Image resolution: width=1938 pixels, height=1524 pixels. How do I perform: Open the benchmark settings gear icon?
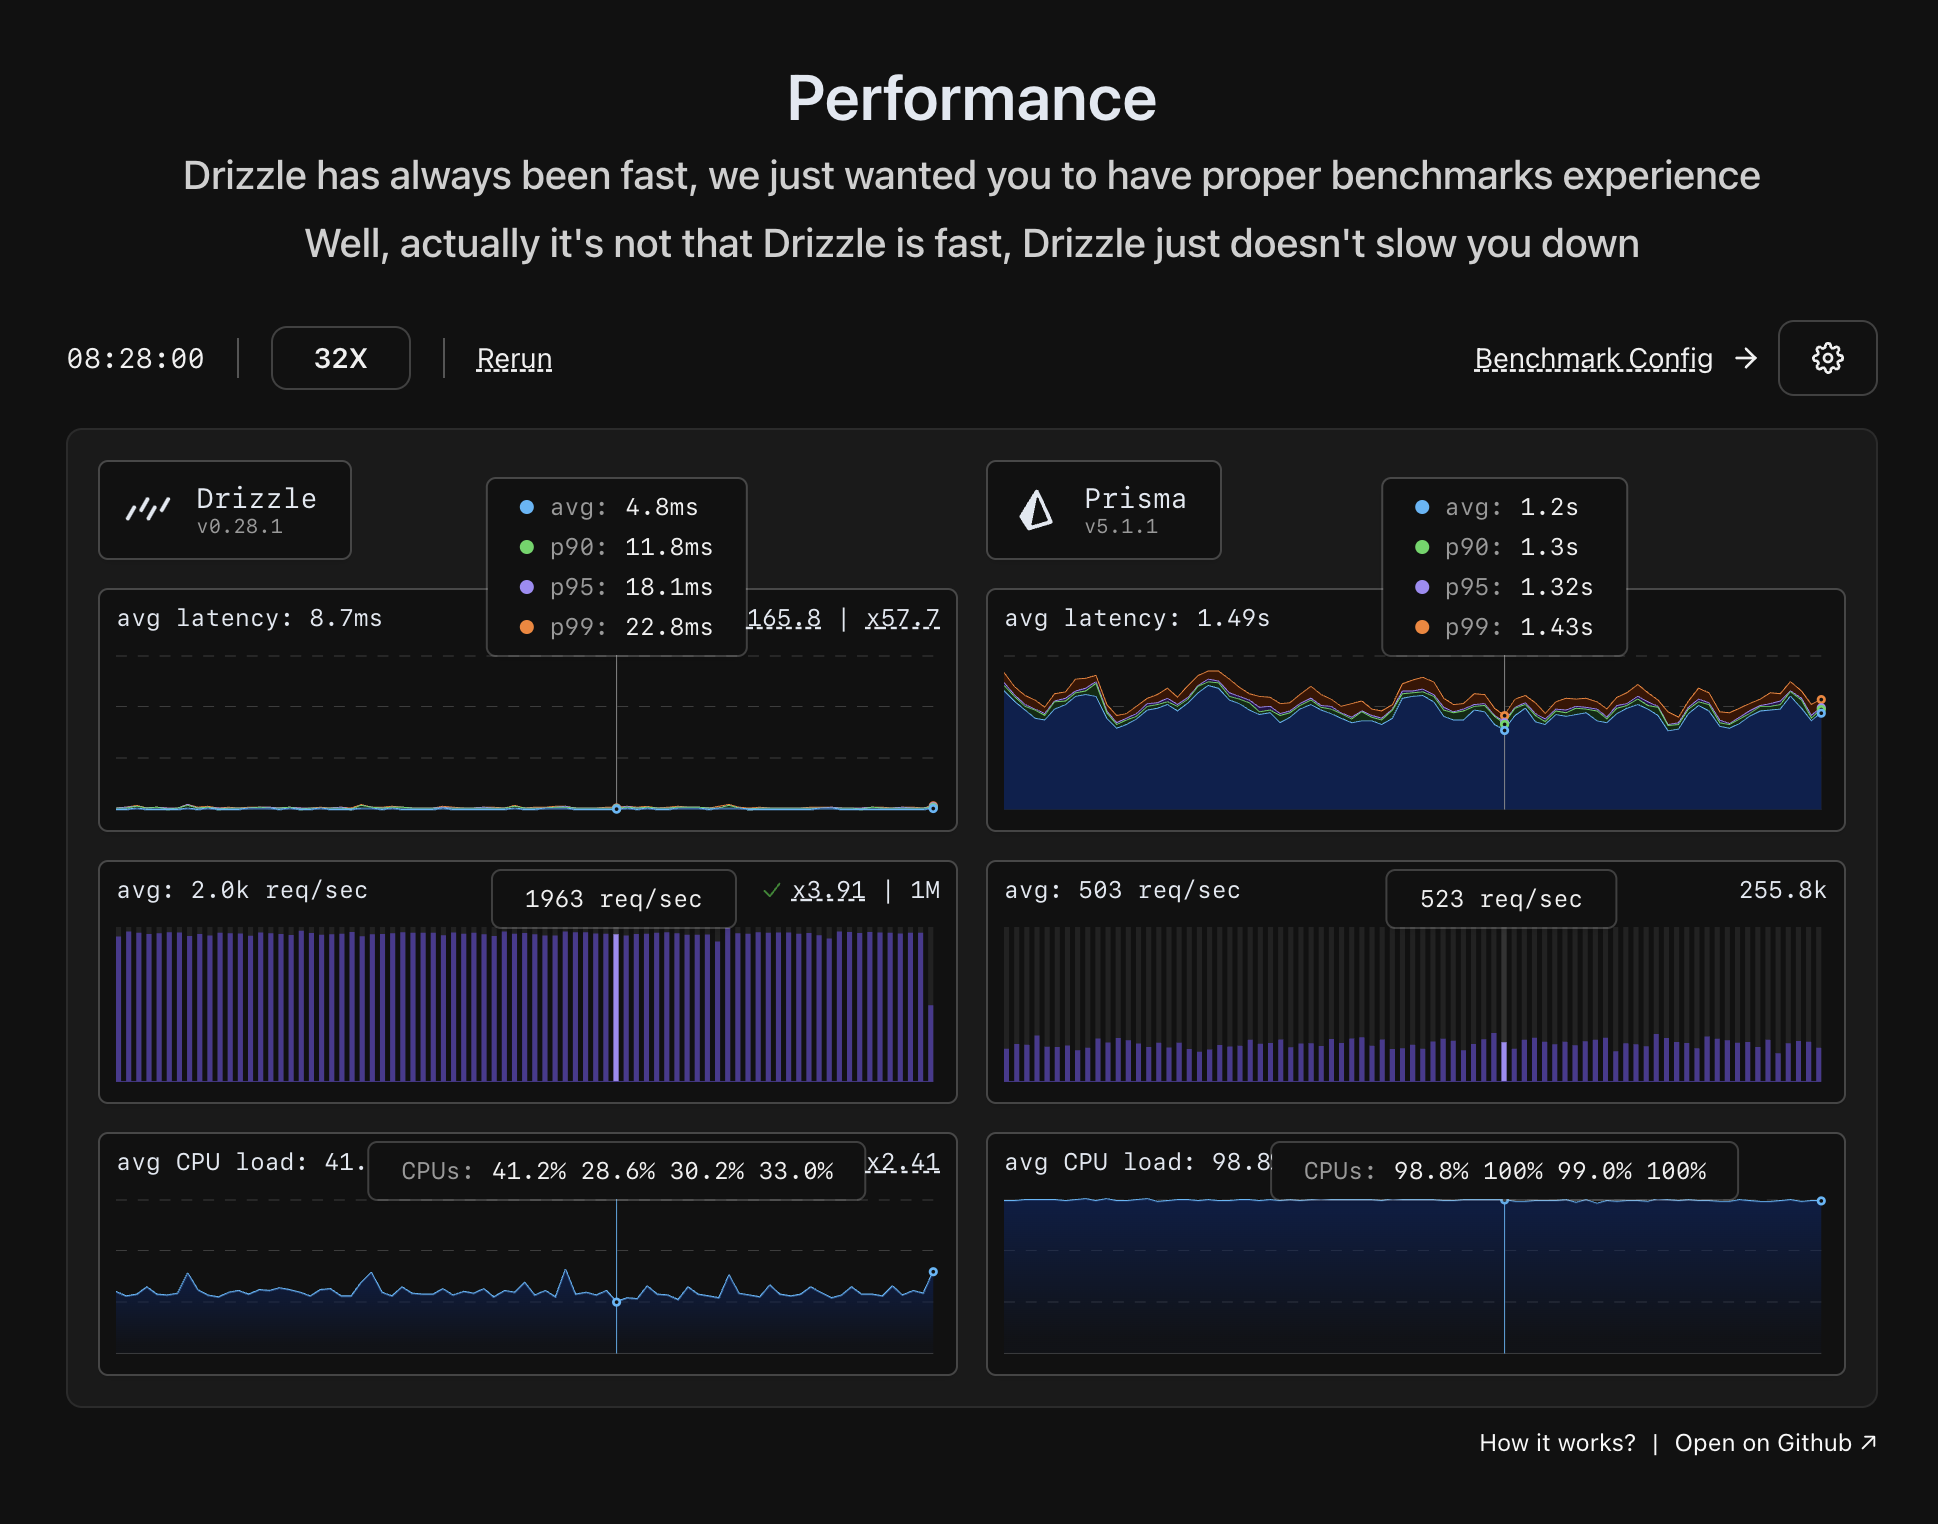1826,358
